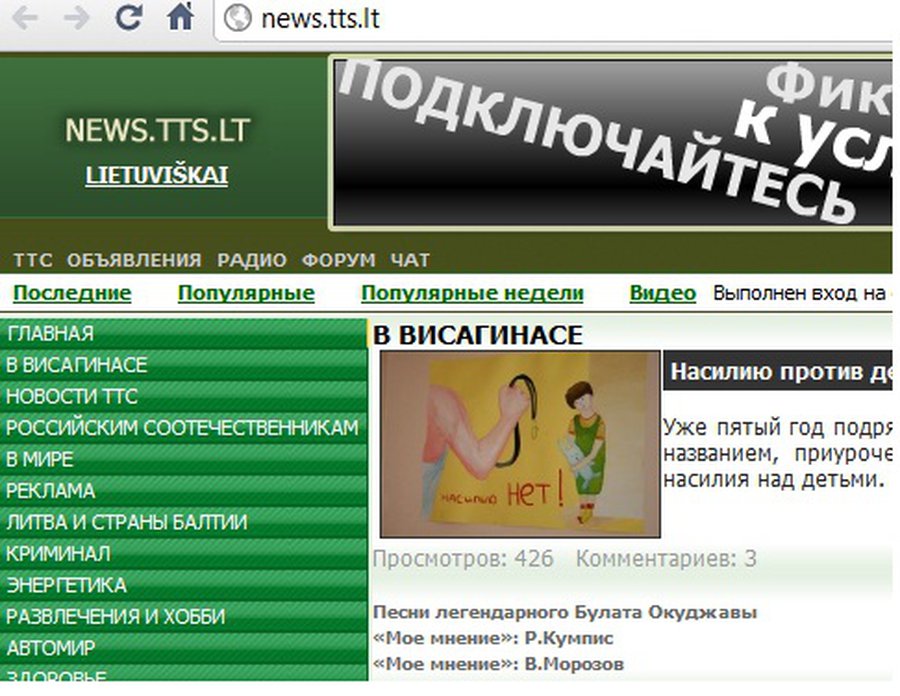The height and width of the screenshot is (696, 900).
Task: Switch to the Последние tab
Action: [x=74, y=292]
